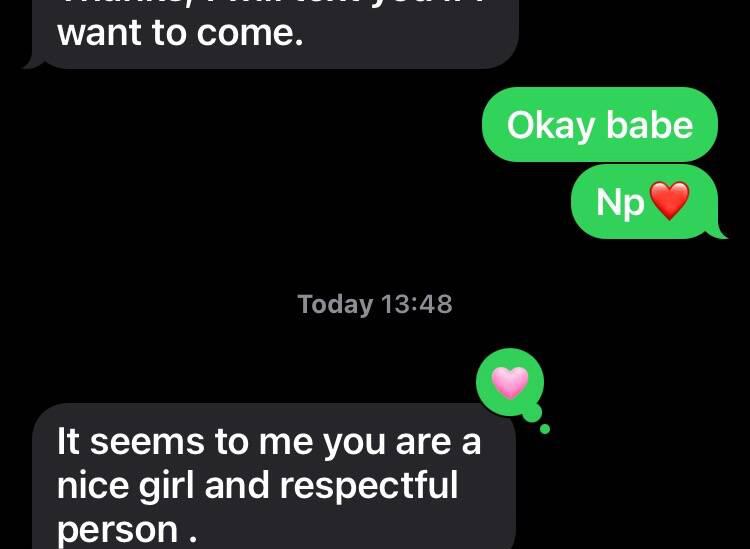
Task: Select the 'Okay babe' green message bubble
Action: (x=600, y=125)
